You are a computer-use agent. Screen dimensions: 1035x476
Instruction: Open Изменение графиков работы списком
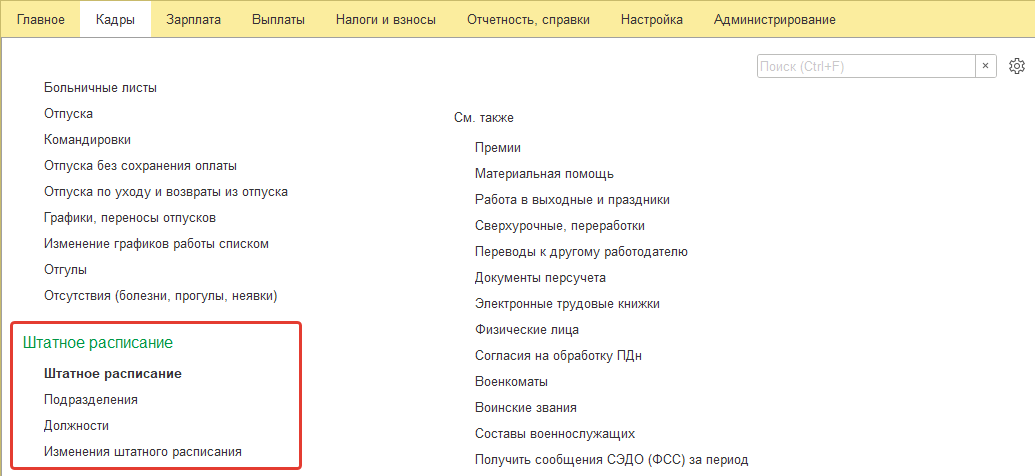pos(156,244)
